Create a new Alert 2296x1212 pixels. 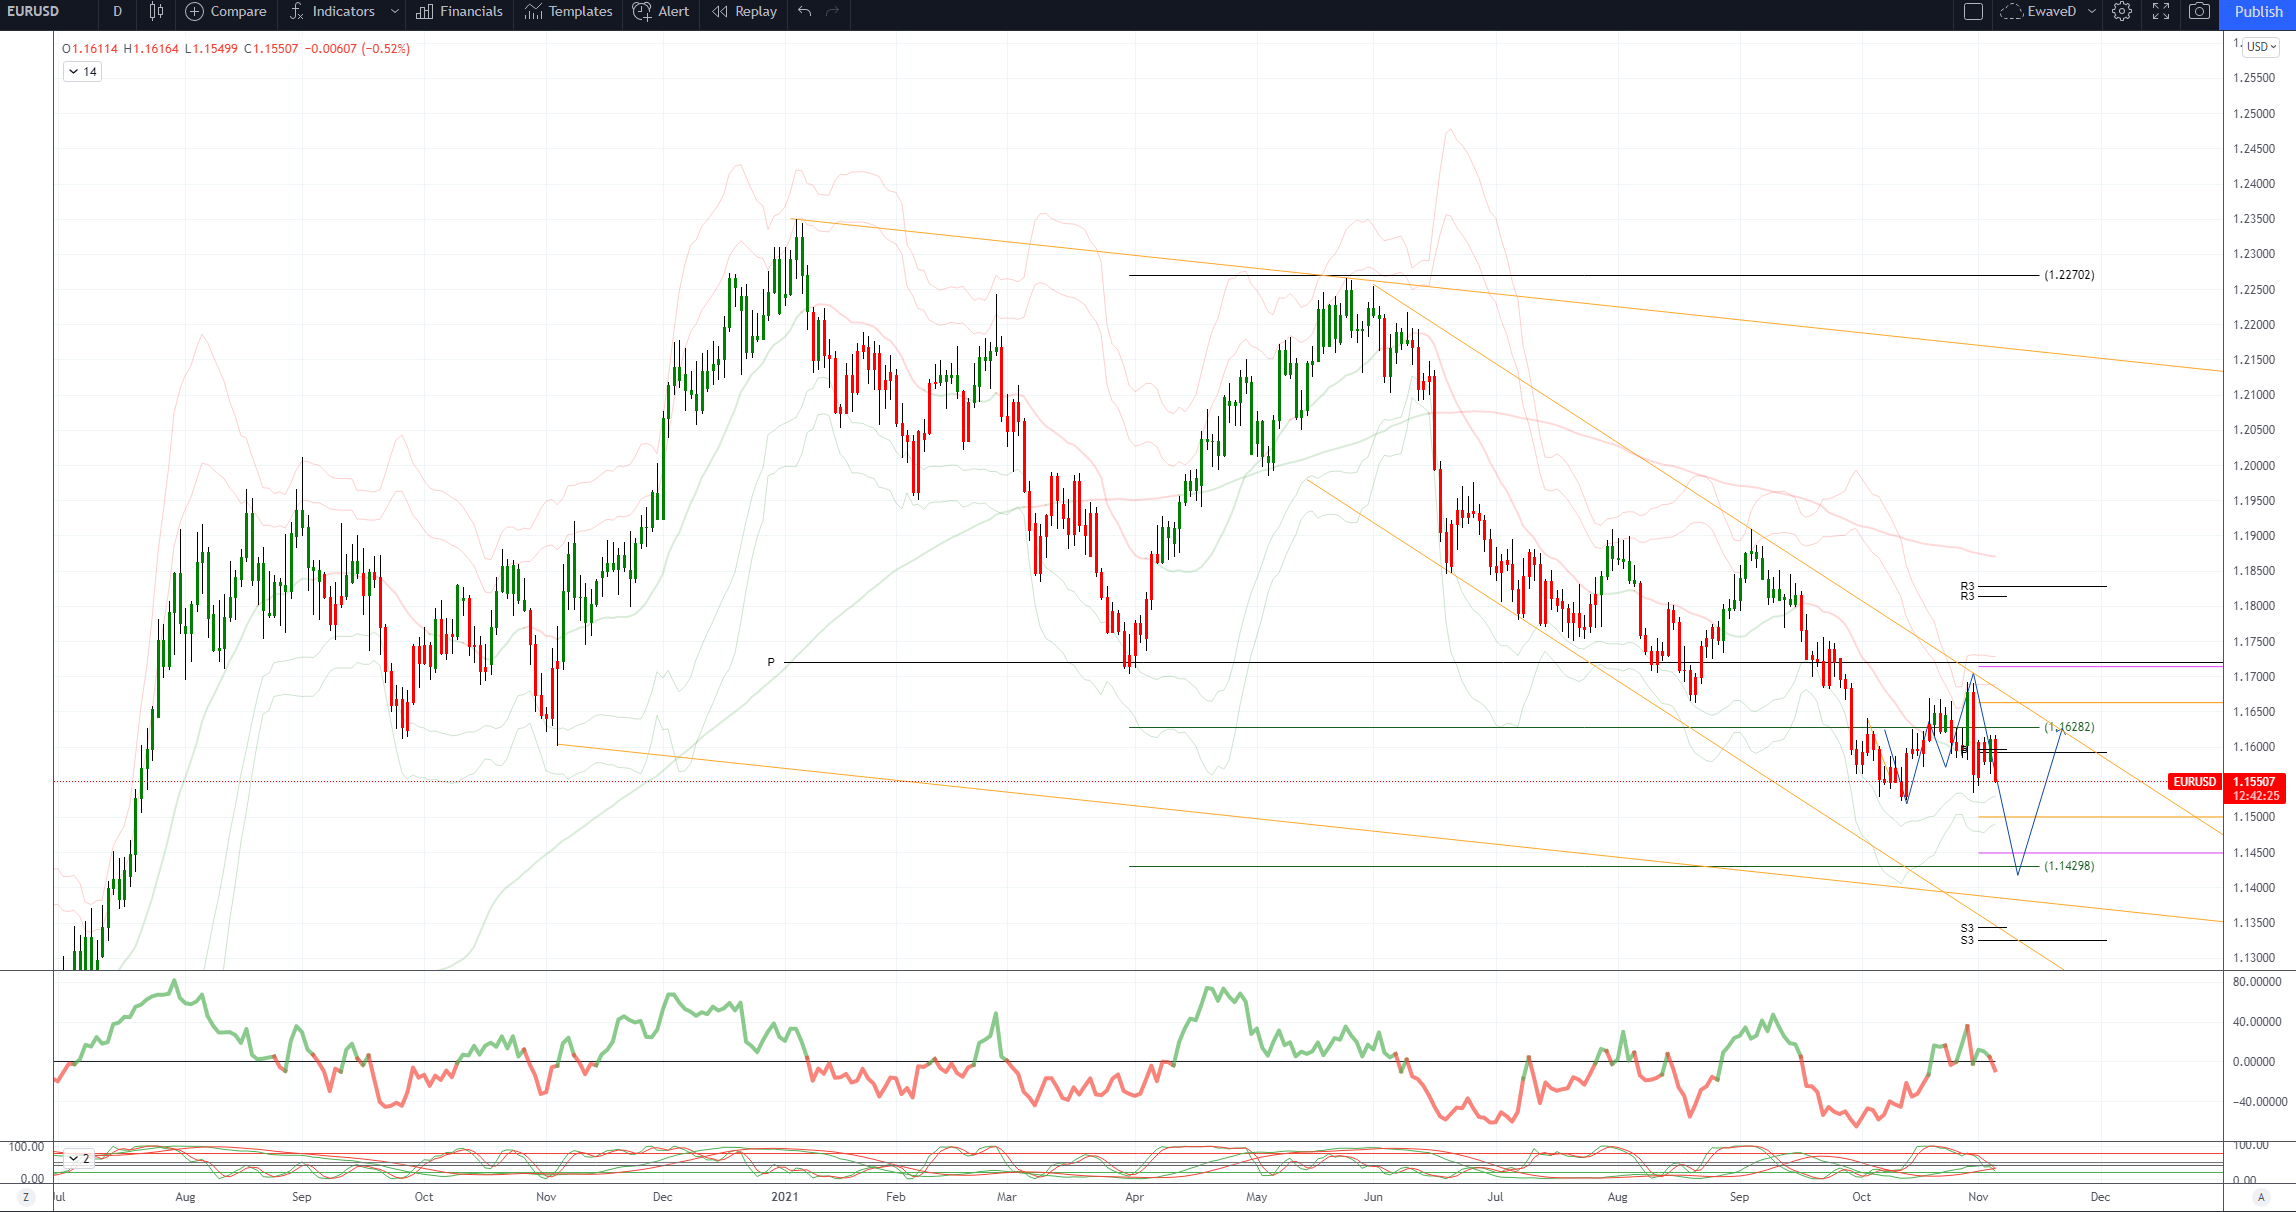[661, 12]
